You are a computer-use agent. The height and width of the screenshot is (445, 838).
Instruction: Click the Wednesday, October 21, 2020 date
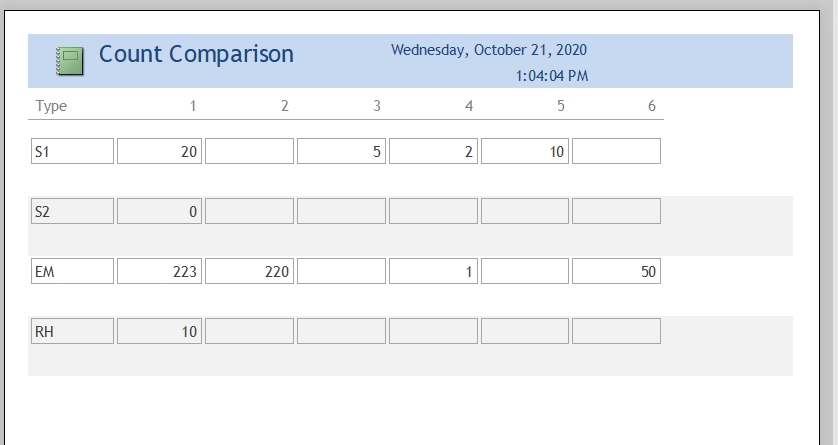(x=489, y=50)
